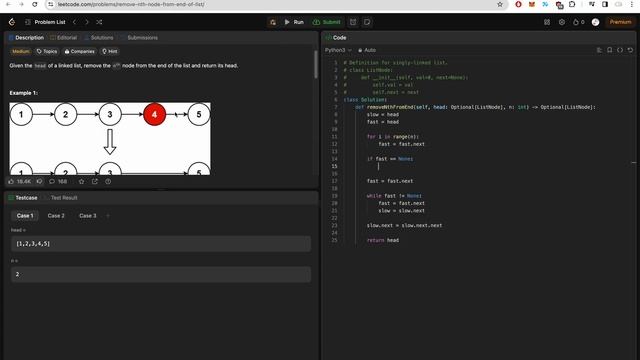Select Case 3
The image size is (640, 360).
88,216
